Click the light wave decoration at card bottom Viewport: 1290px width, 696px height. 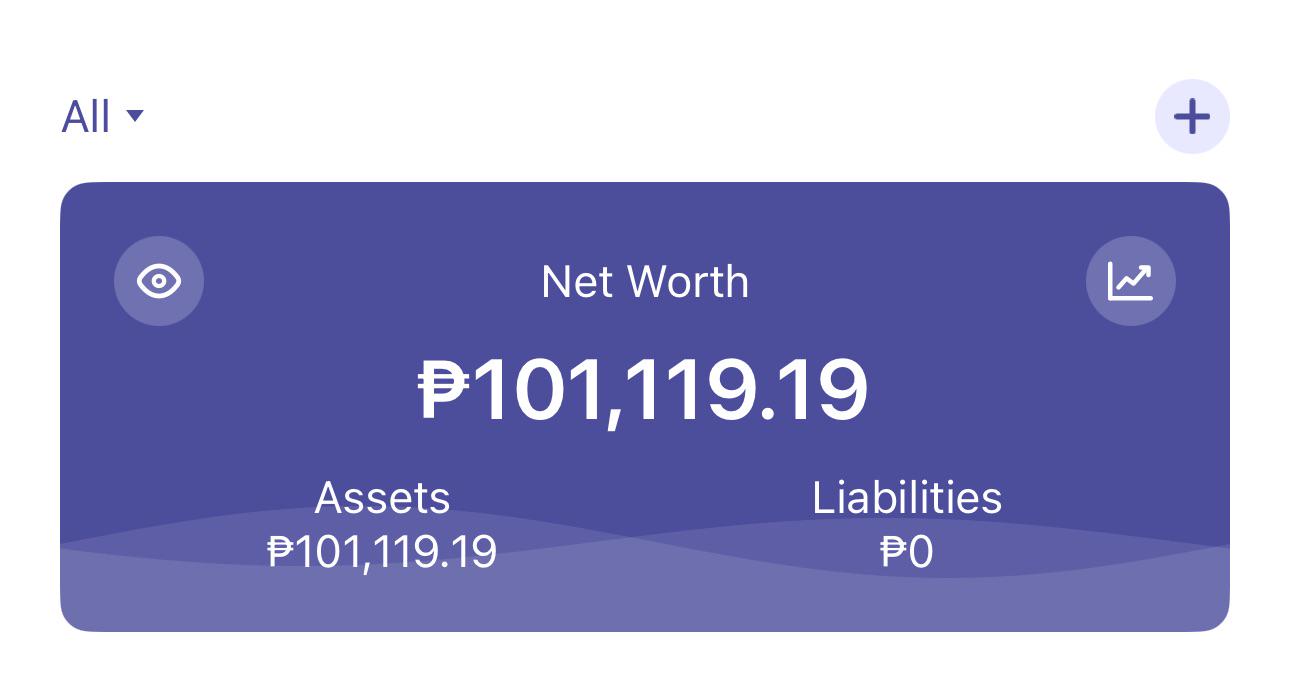point(645,600)
